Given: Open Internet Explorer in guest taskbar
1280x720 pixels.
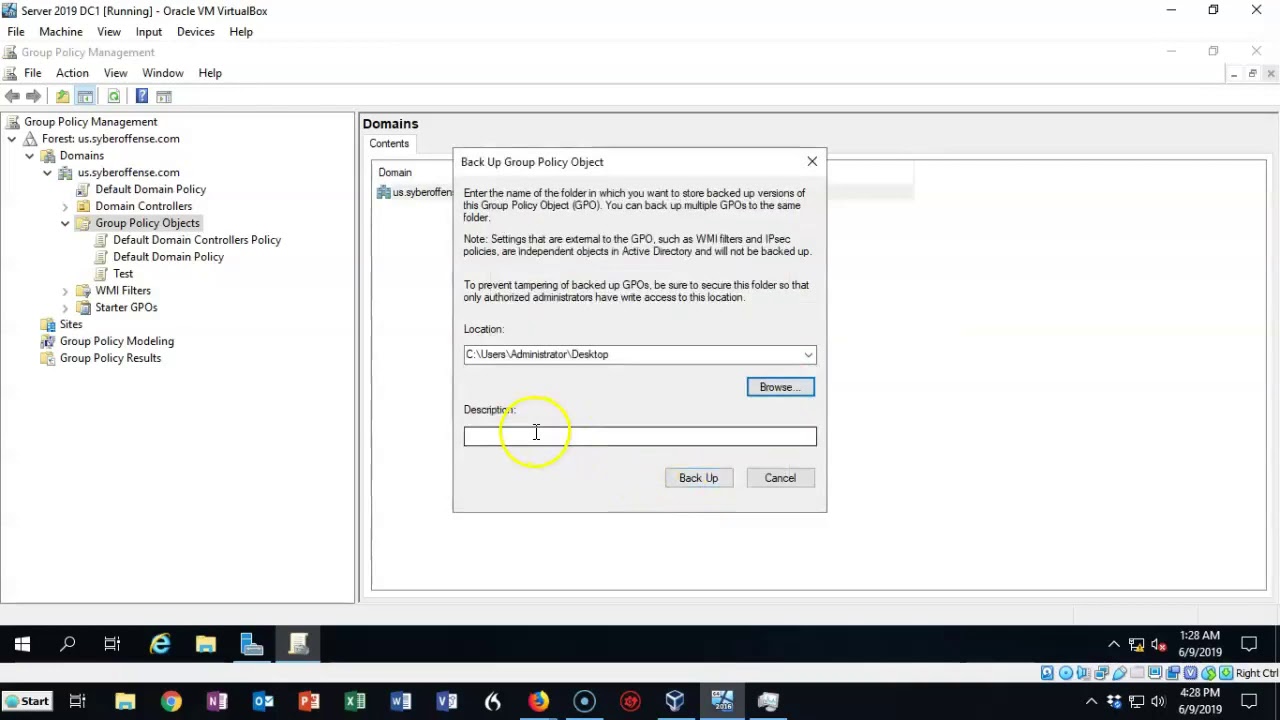Looking at the screenshot, I should coord(160,645).
